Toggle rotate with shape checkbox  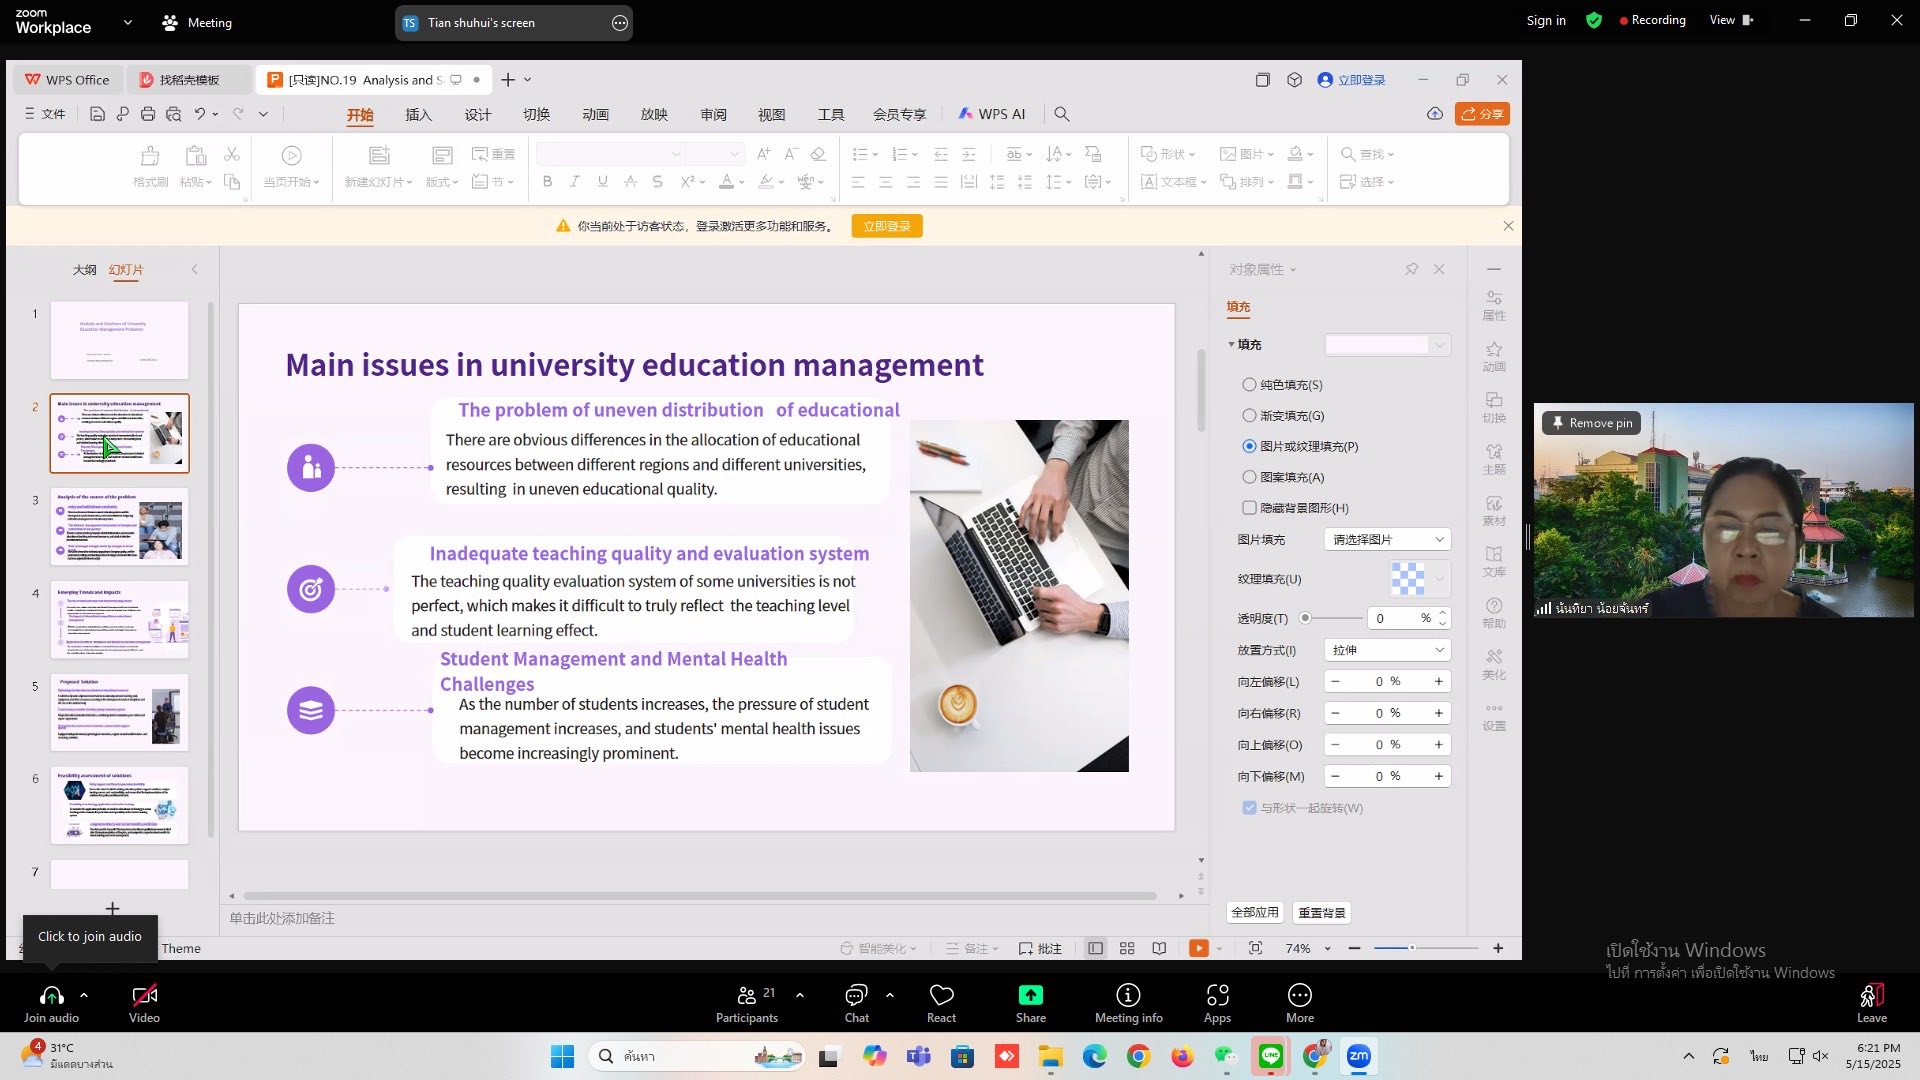click(1249, 808)
